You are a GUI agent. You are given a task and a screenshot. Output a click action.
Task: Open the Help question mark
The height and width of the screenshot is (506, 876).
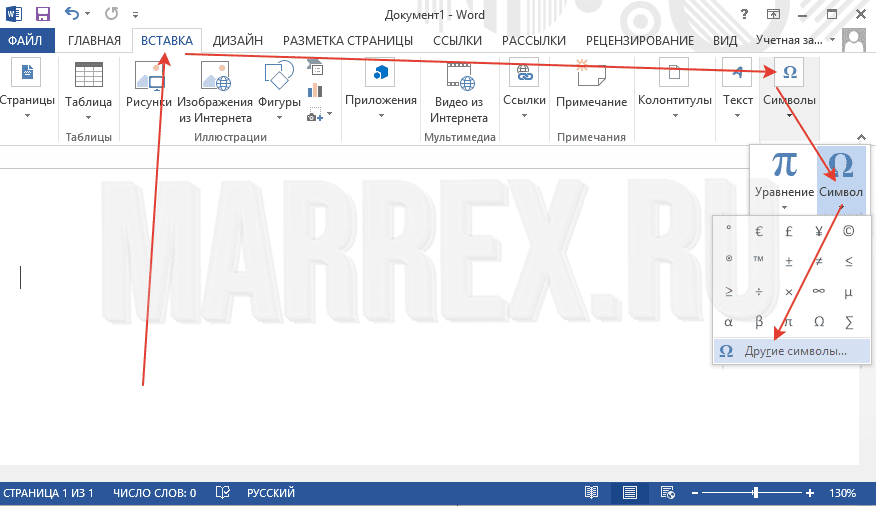click(x=744, y=14)
